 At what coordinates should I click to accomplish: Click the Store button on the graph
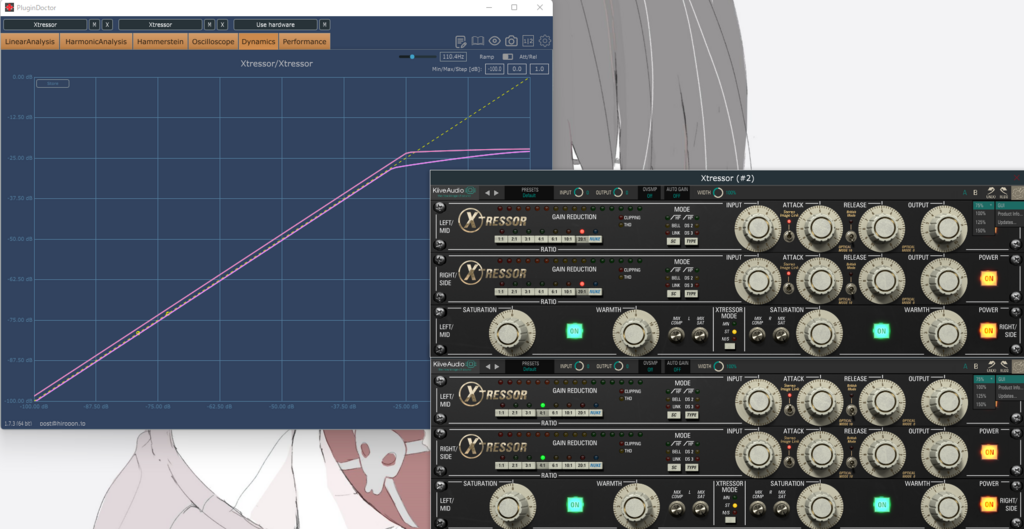(53, 84)
